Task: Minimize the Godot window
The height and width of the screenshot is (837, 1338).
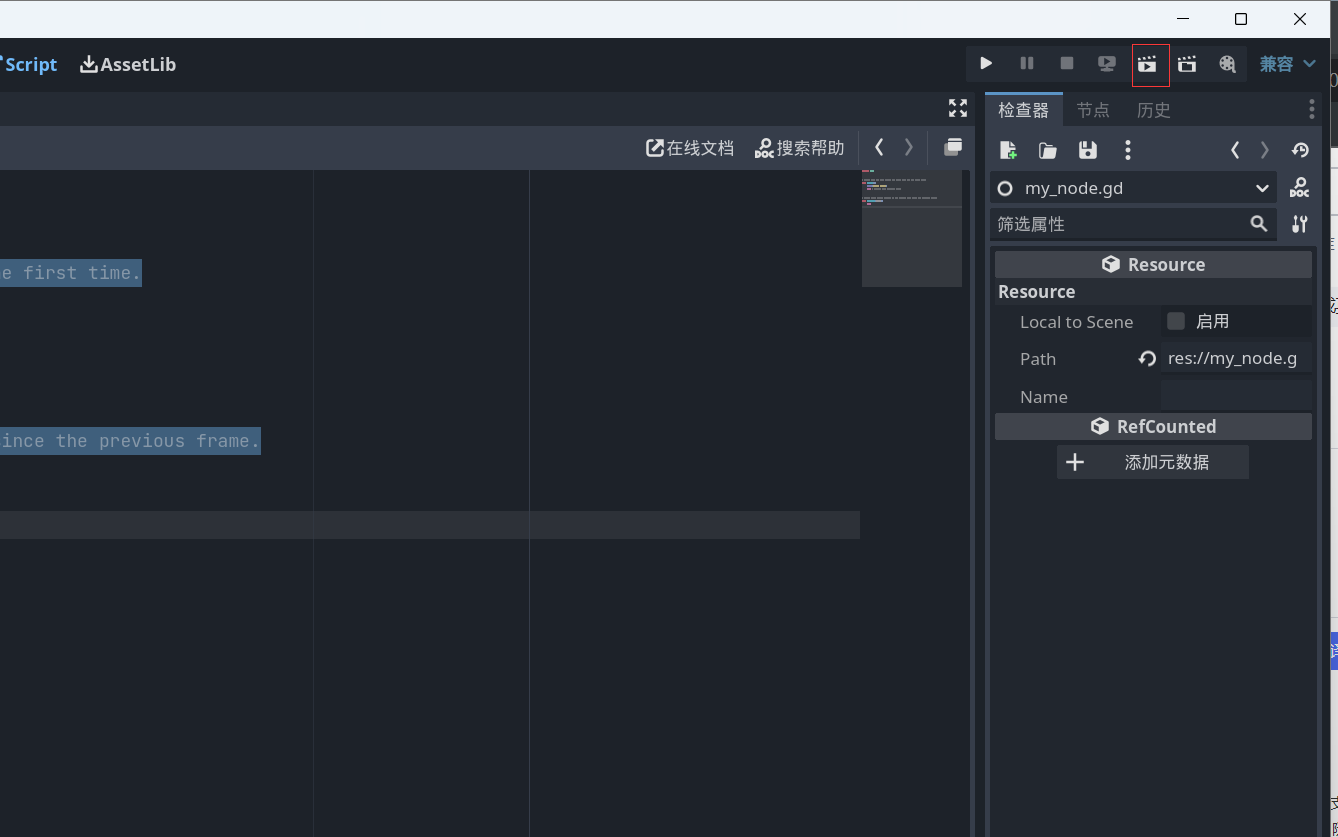Action: [x=1183, y=19]
